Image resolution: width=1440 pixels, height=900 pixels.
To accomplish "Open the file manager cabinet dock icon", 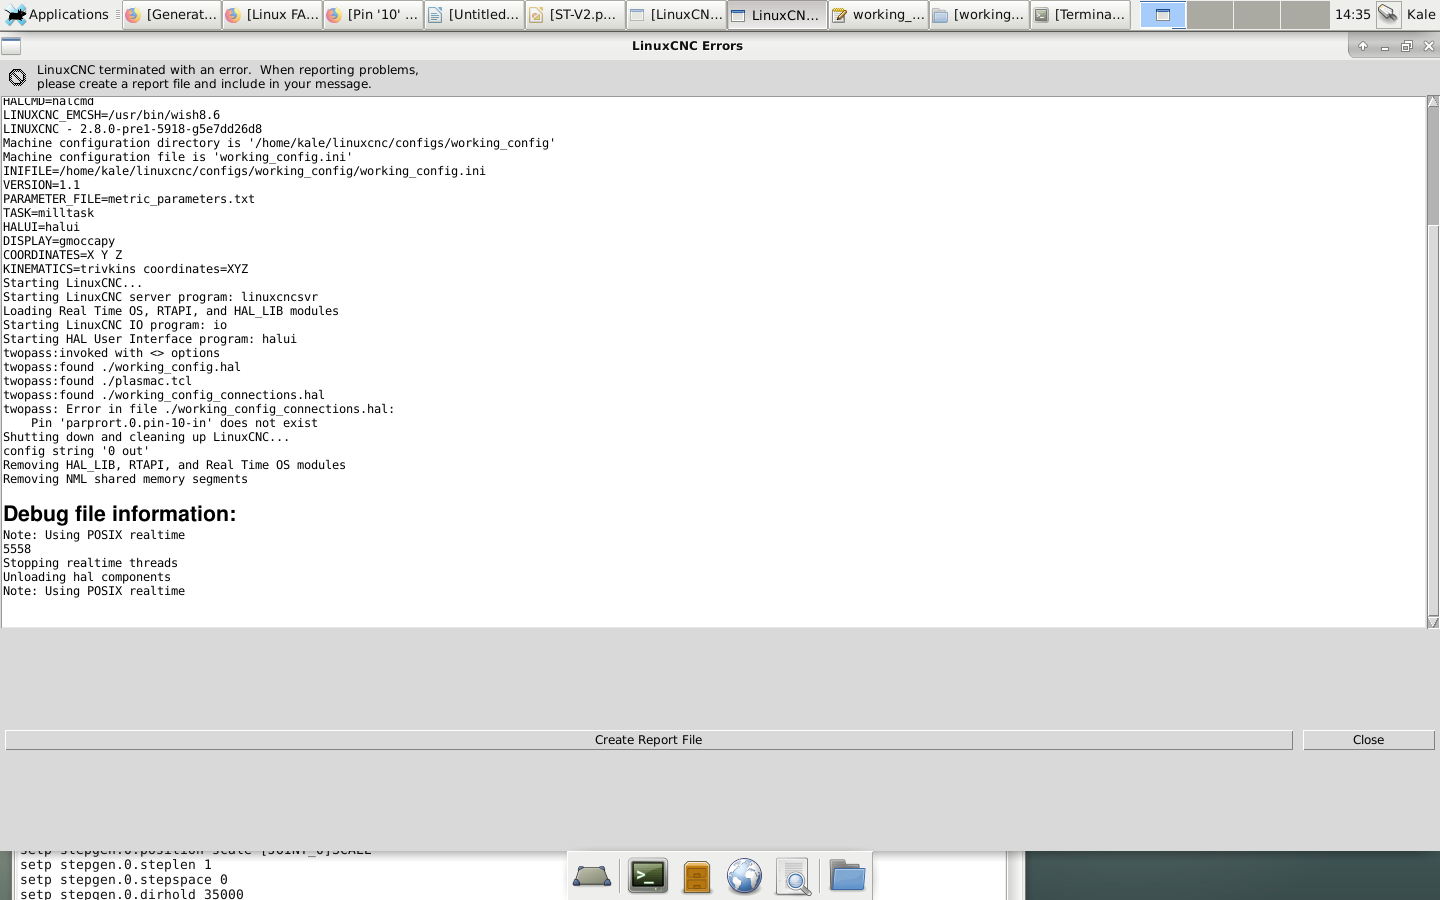I will [697, 877].
